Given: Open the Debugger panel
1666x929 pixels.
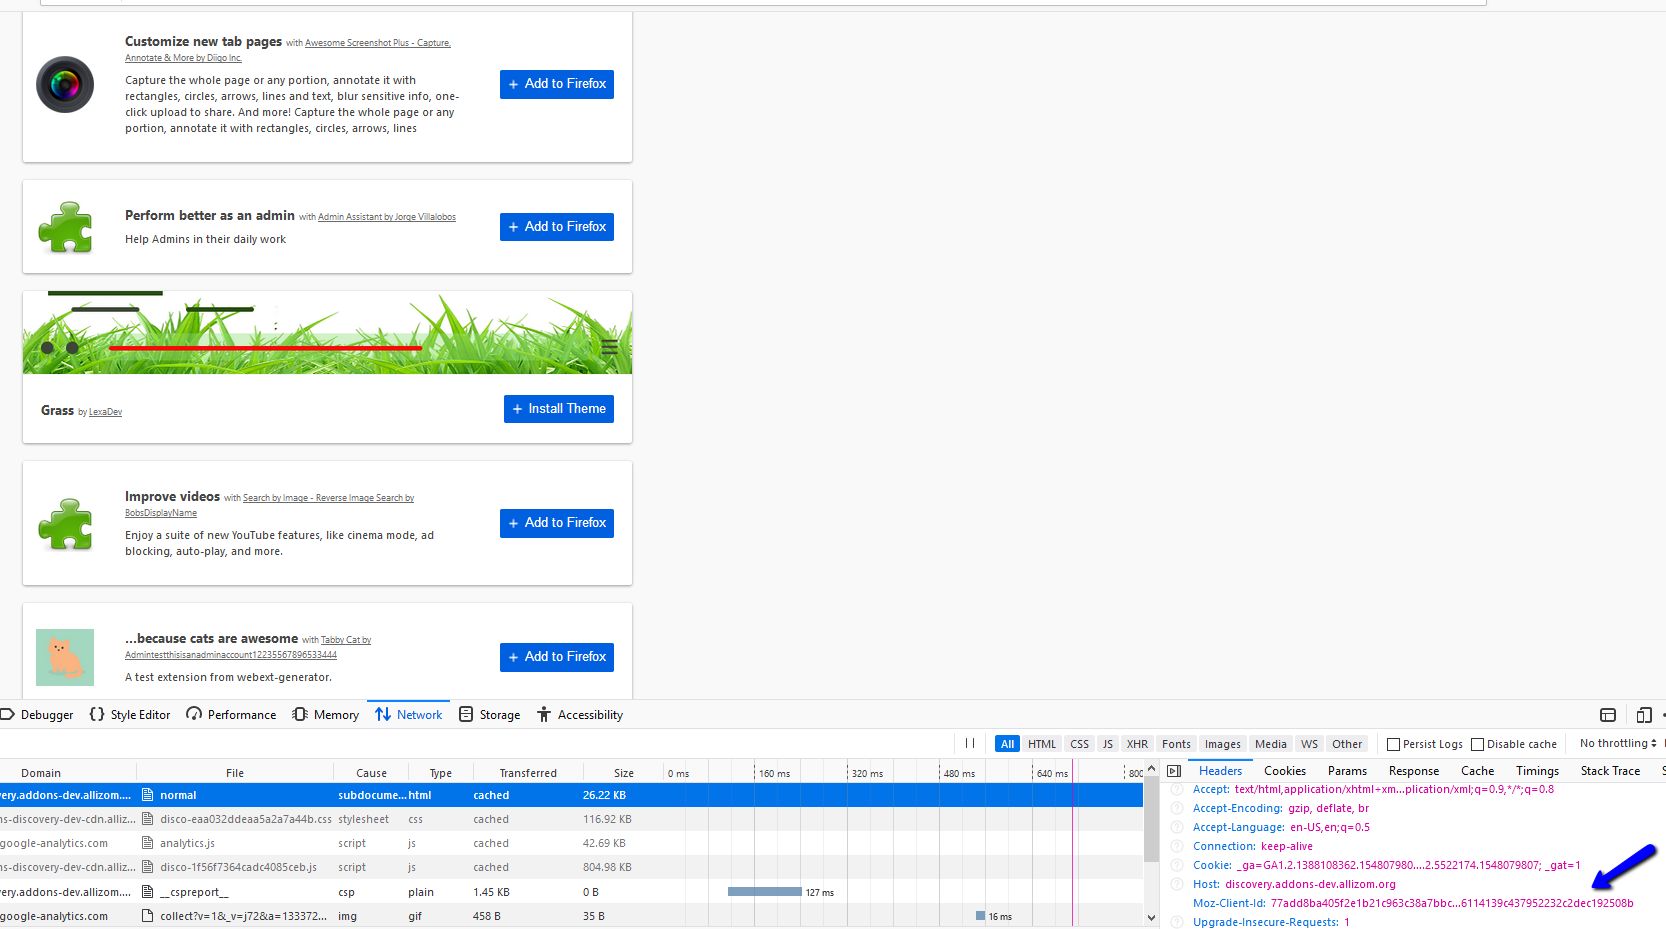Looking at the screenshot, I should tap(38, 715).
